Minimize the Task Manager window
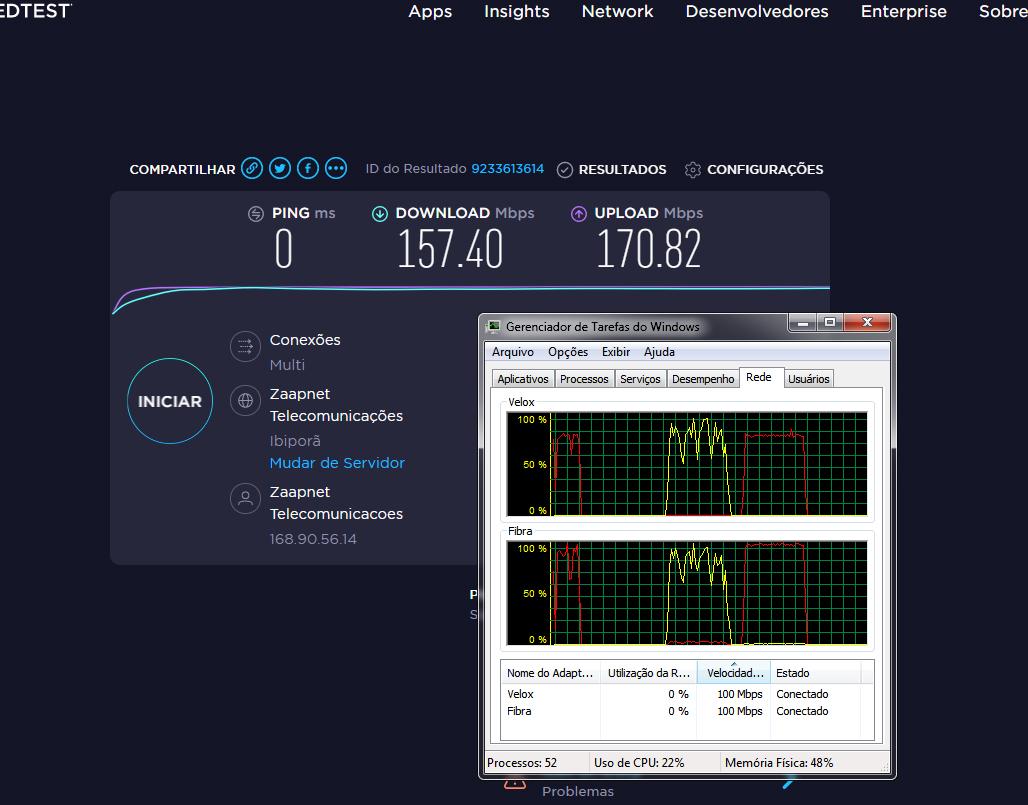Viewport: 1028px width, 805px height. [x=803, y=322]
